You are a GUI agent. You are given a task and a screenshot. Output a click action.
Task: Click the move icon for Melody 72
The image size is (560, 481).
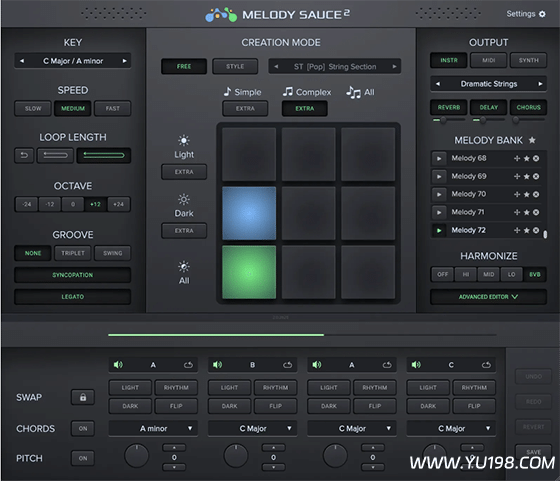coord(517,230)
